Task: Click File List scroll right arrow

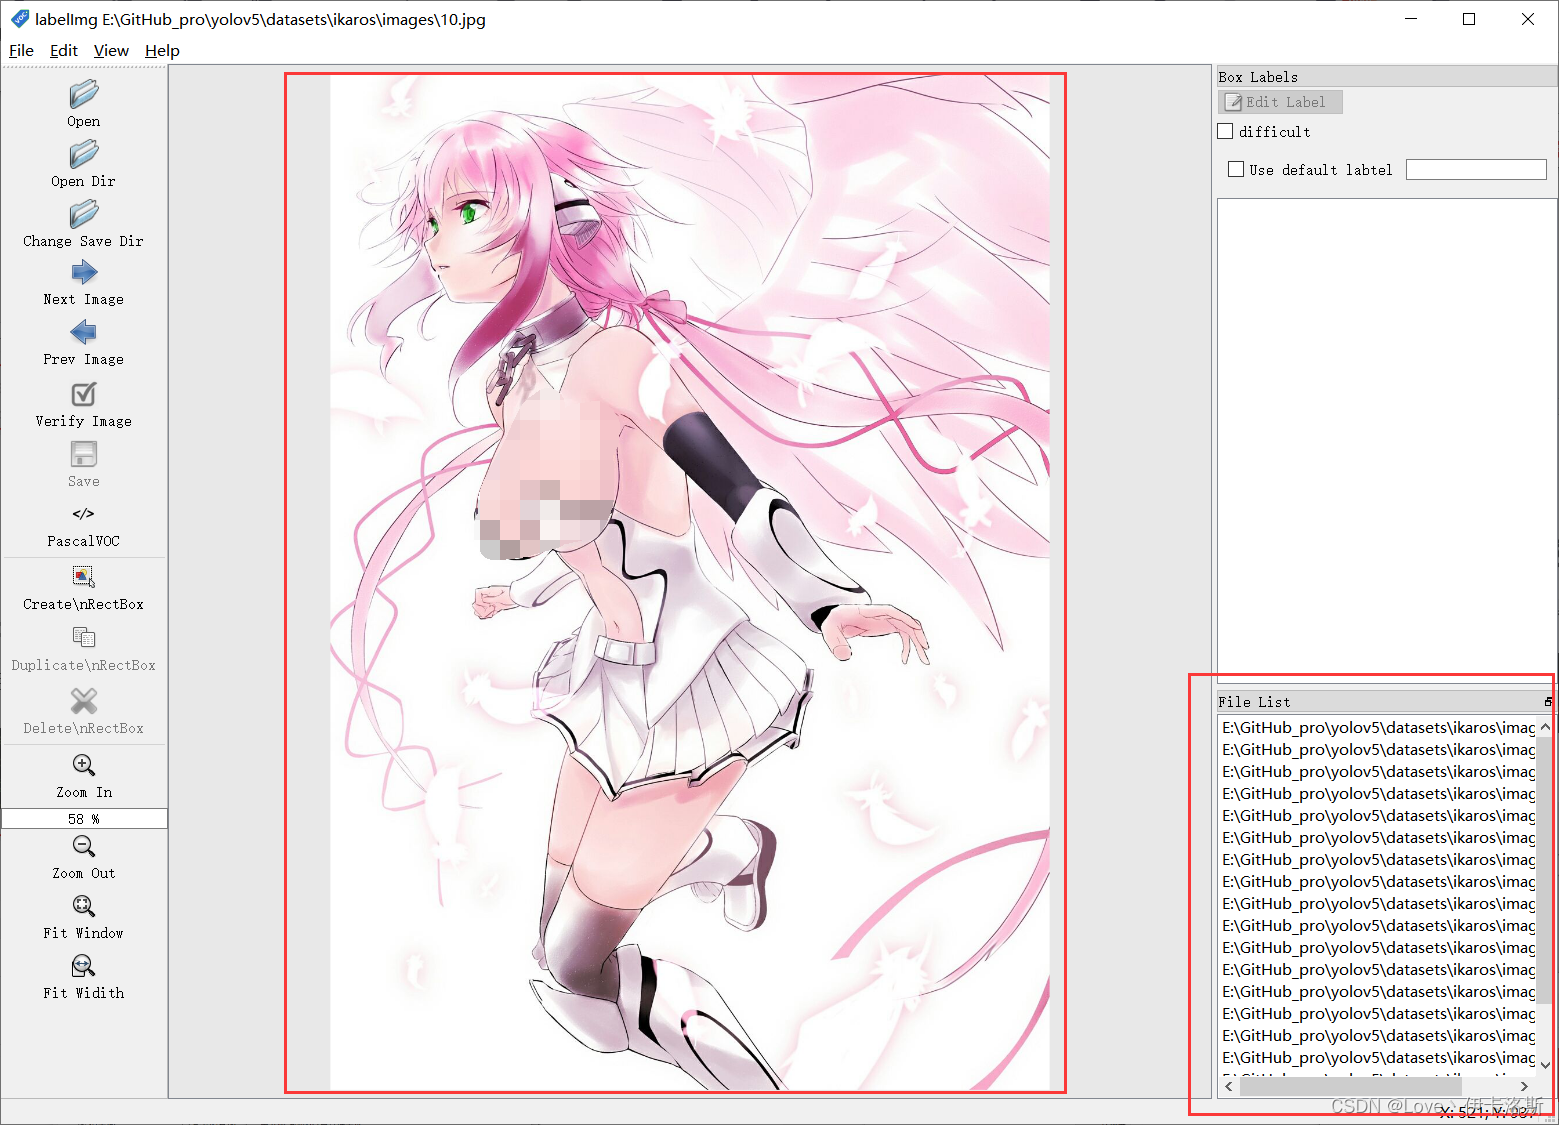Action: click(x=1525, y=1086)
